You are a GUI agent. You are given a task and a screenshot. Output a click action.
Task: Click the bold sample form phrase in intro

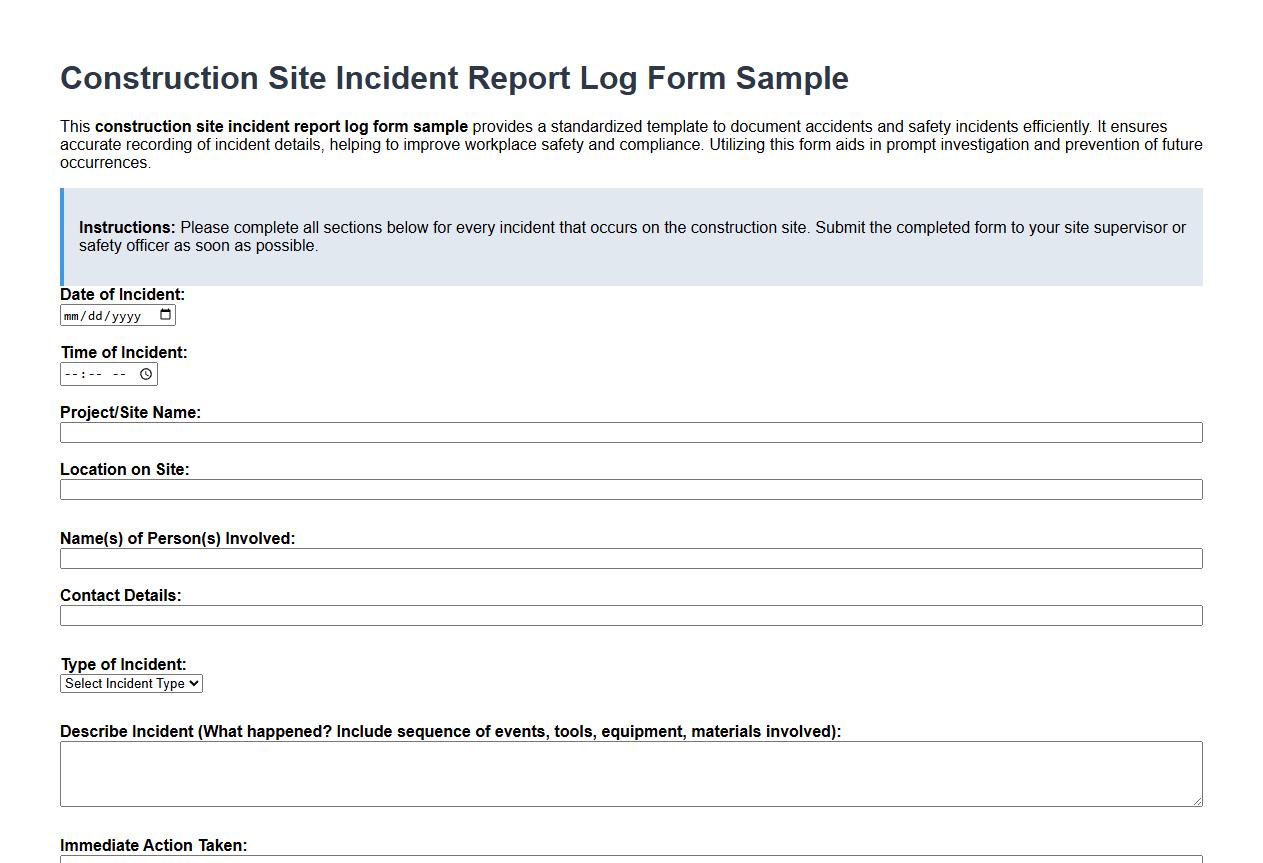pos(281,126)
